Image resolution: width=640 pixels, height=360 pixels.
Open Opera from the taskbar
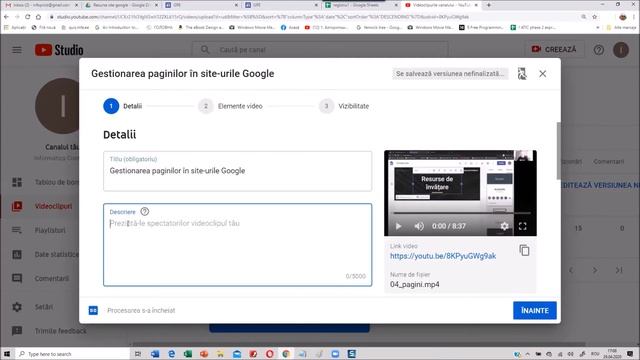click(x=270, y=354)
